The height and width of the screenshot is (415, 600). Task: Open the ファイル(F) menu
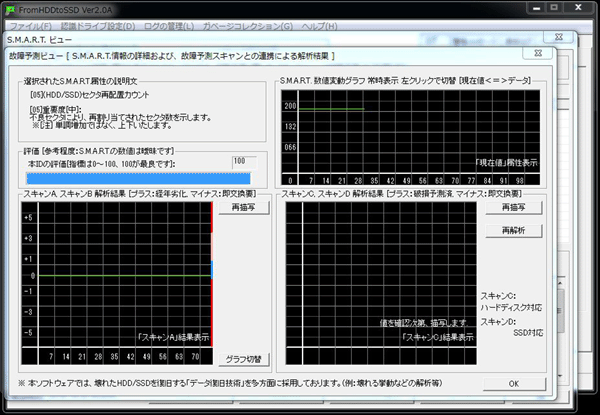pos(30,26)
